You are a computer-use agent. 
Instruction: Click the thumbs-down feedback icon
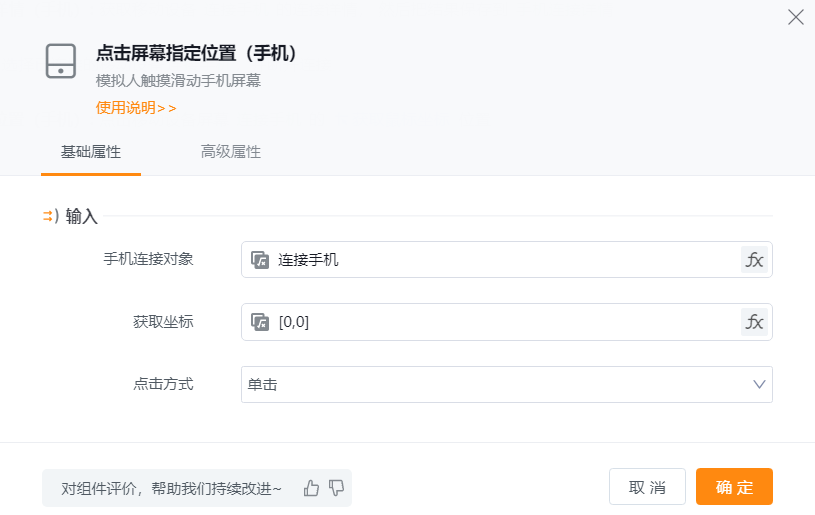(x=336, y=488)
